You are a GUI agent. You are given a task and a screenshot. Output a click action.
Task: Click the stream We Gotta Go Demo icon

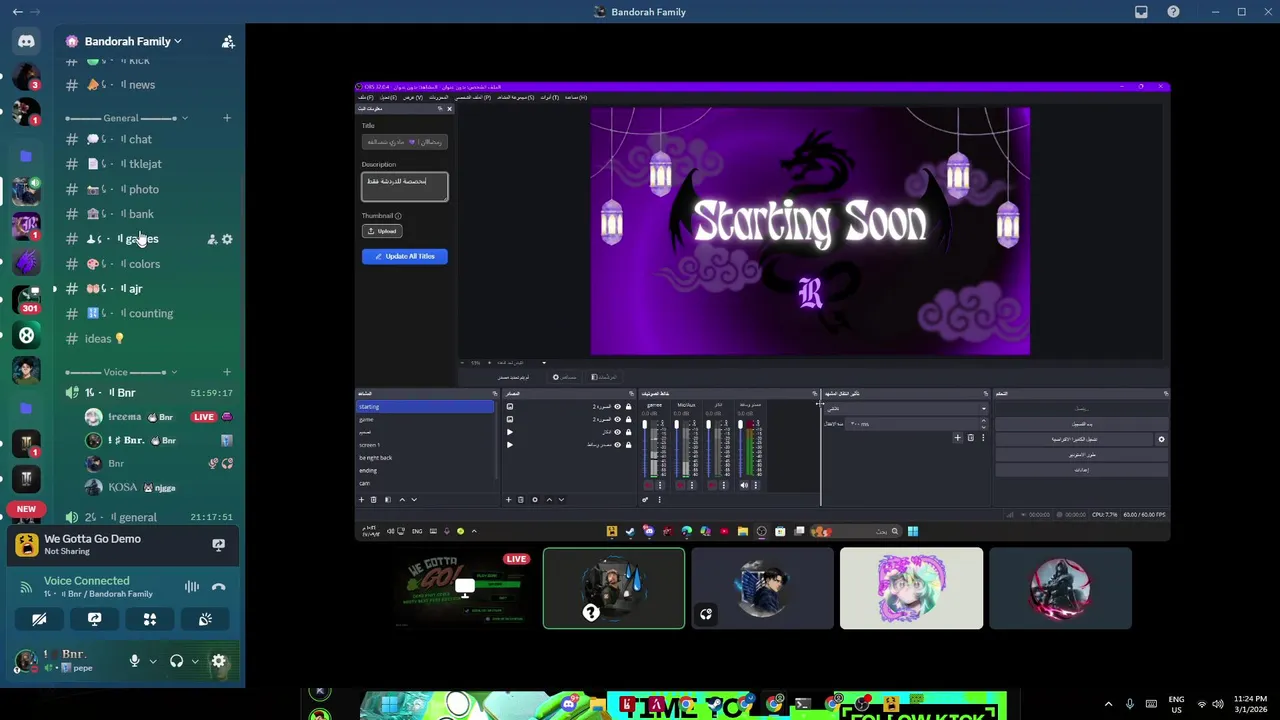(218, 545)
